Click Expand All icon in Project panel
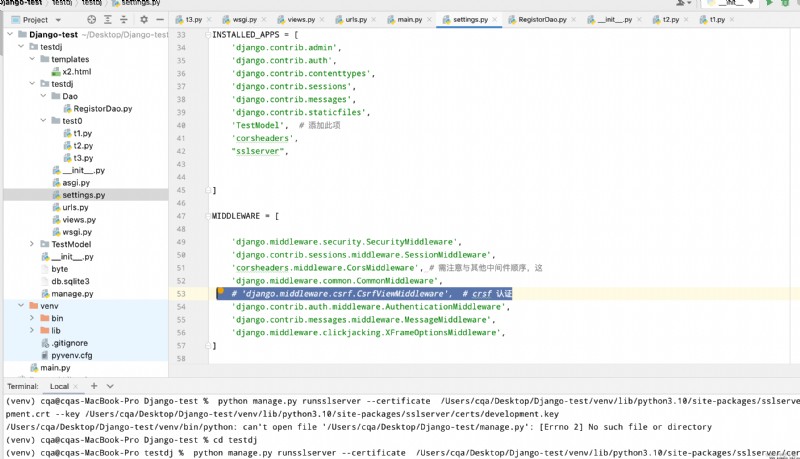Viewport: 800px width, 459px height. (x=108, y=19)
